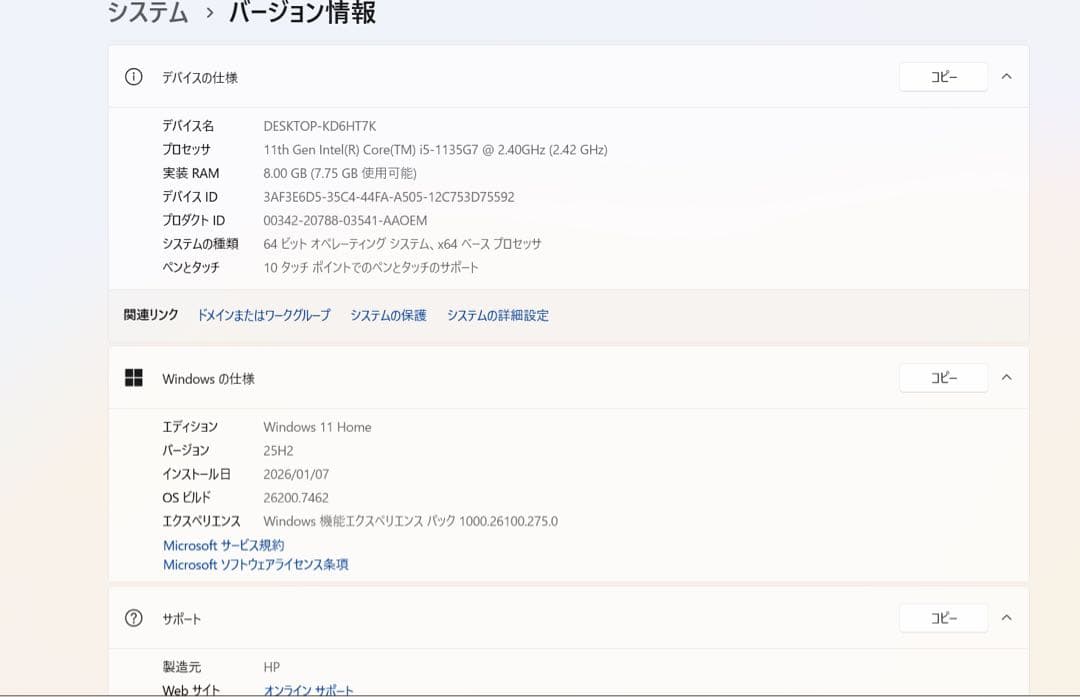The image size is (1080, 697).
Task: Click the 関連リンク label
Action: pyautogui.click(x=151, y=315)
